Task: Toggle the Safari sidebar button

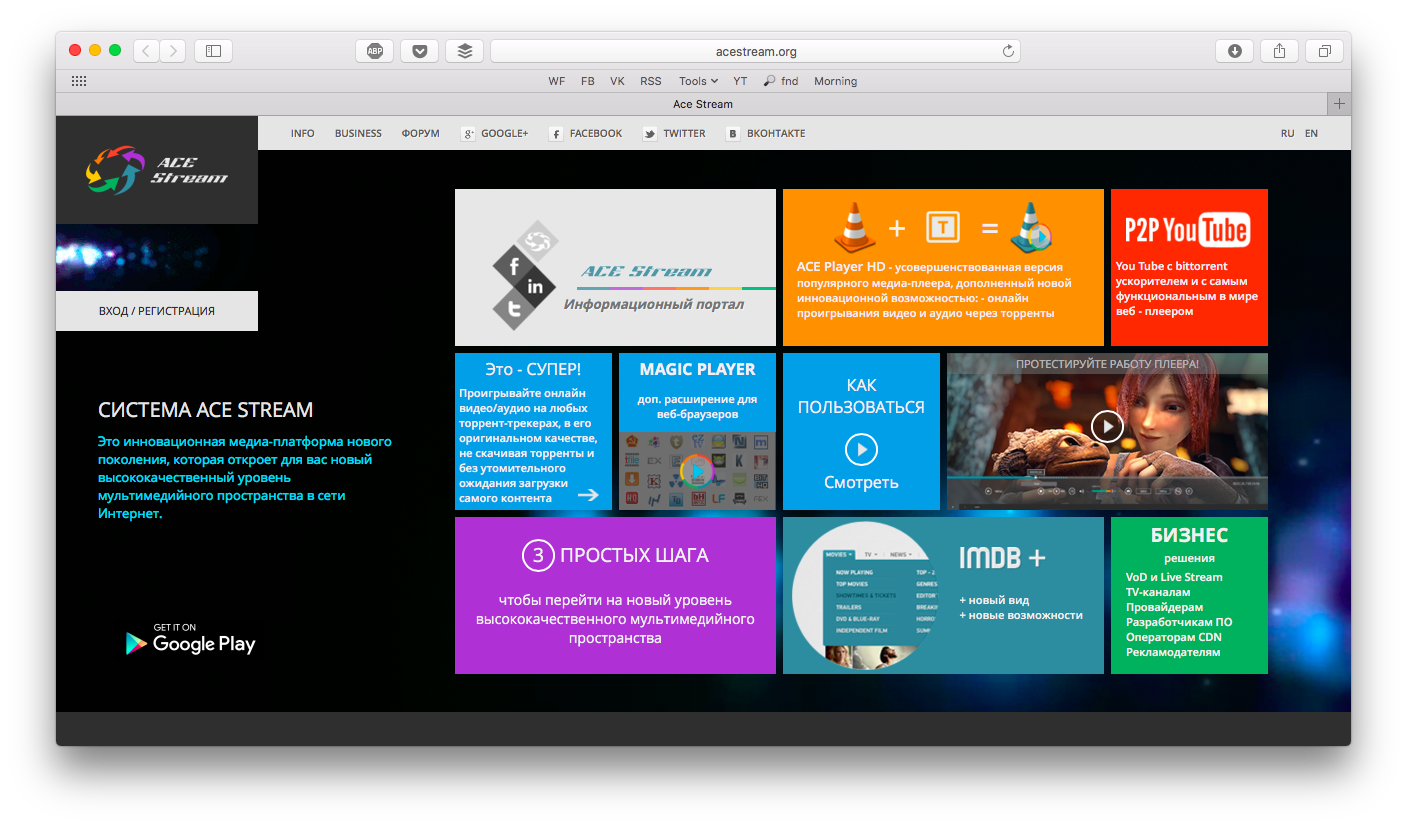Action: (213, 51)
